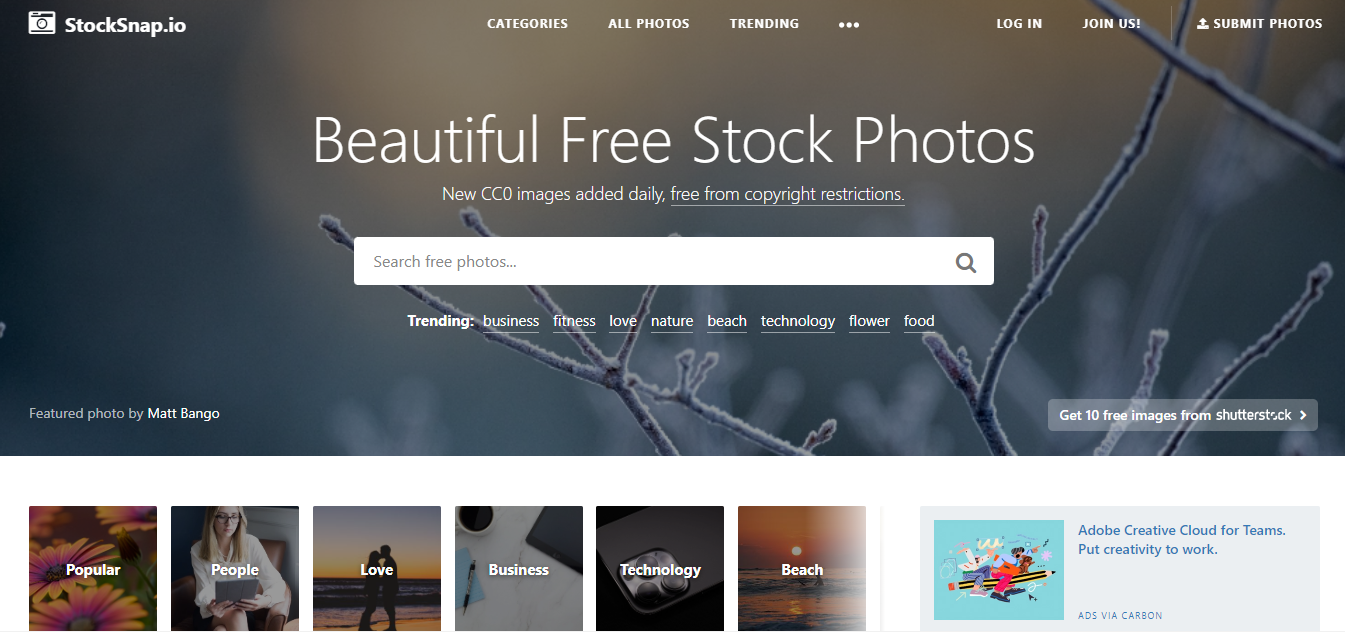Go to All Photos
This screenshot has width=1345, height=632.
[649, 23]
